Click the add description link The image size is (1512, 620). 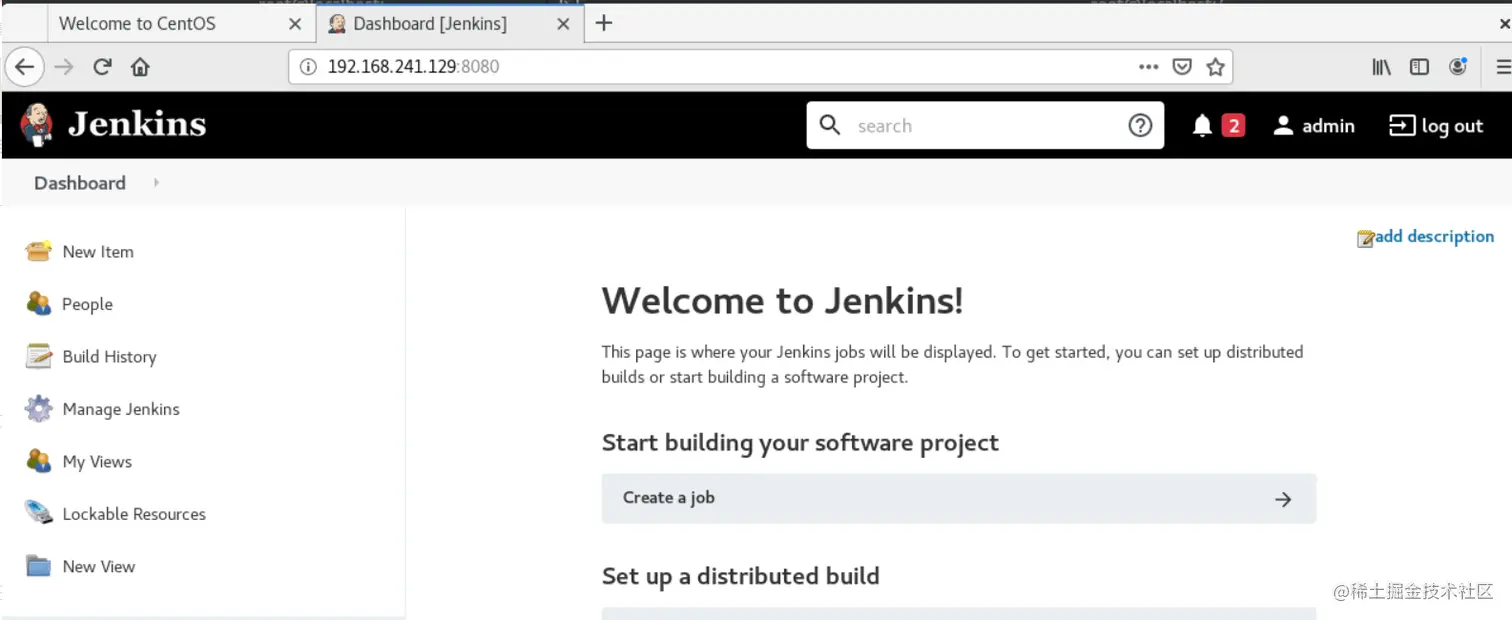1434,237
